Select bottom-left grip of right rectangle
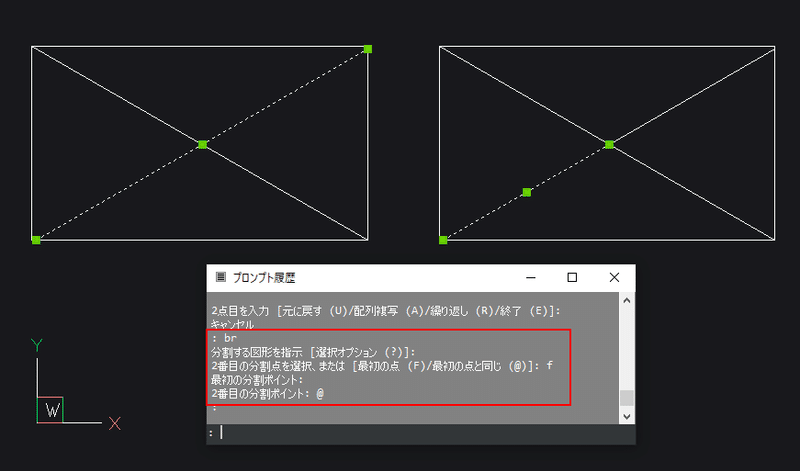800x471 pixels. [x=443, y=240]
